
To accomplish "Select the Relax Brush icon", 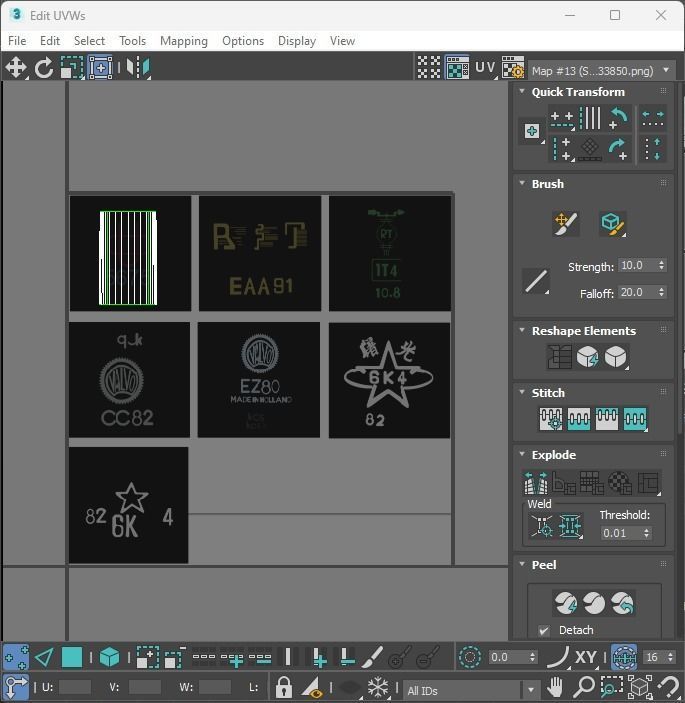I will [612, 223].
